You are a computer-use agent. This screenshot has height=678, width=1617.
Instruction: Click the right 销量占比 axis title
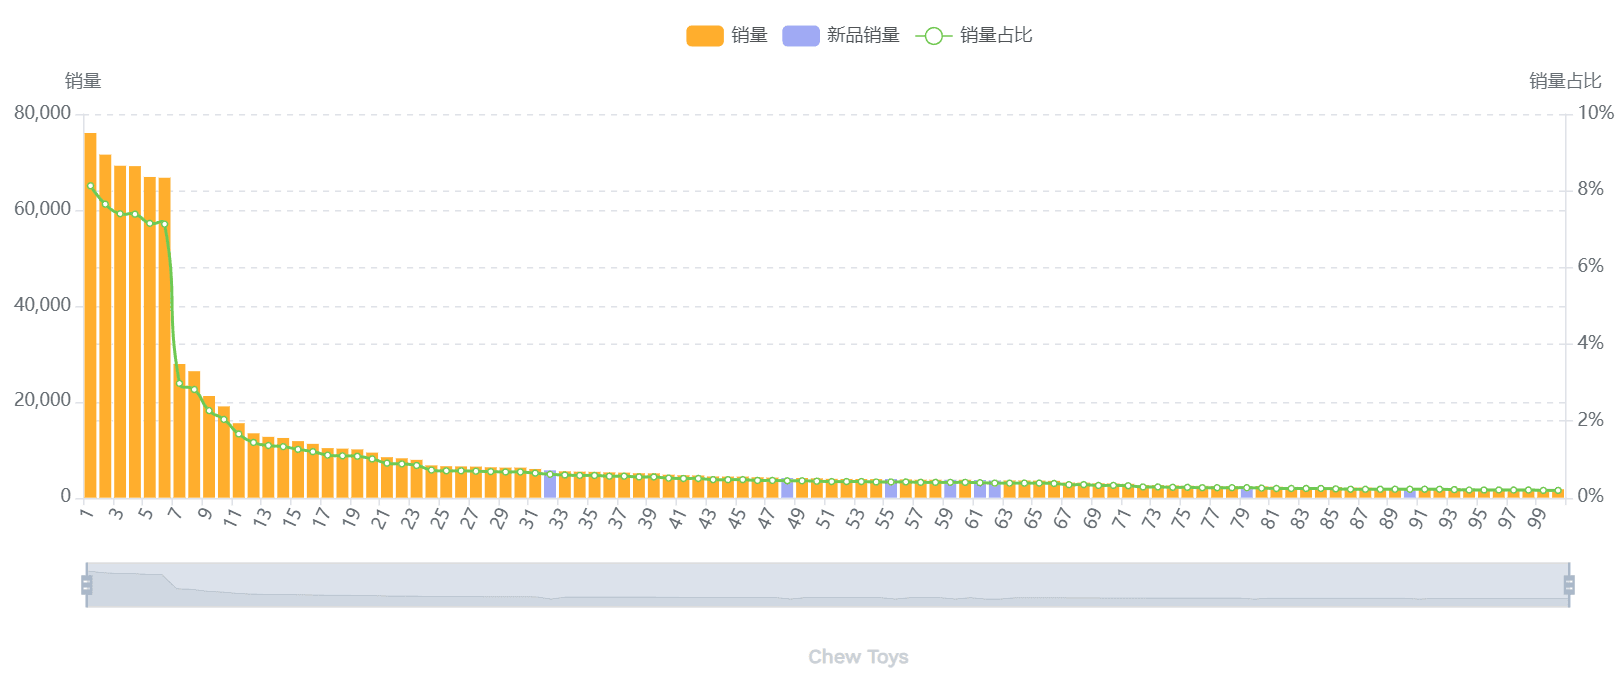(1565, 81)
